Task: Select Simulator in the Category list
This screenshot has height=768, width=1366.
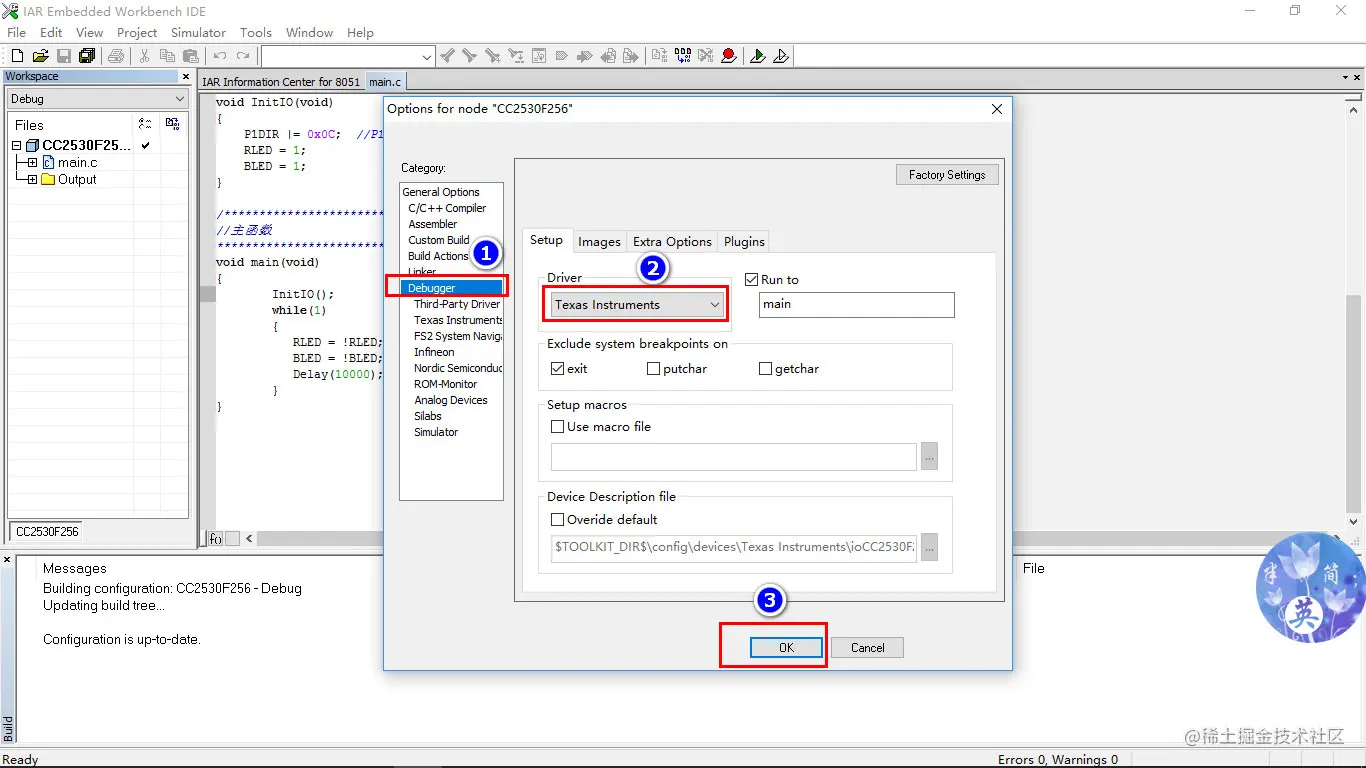Action: 436,432
